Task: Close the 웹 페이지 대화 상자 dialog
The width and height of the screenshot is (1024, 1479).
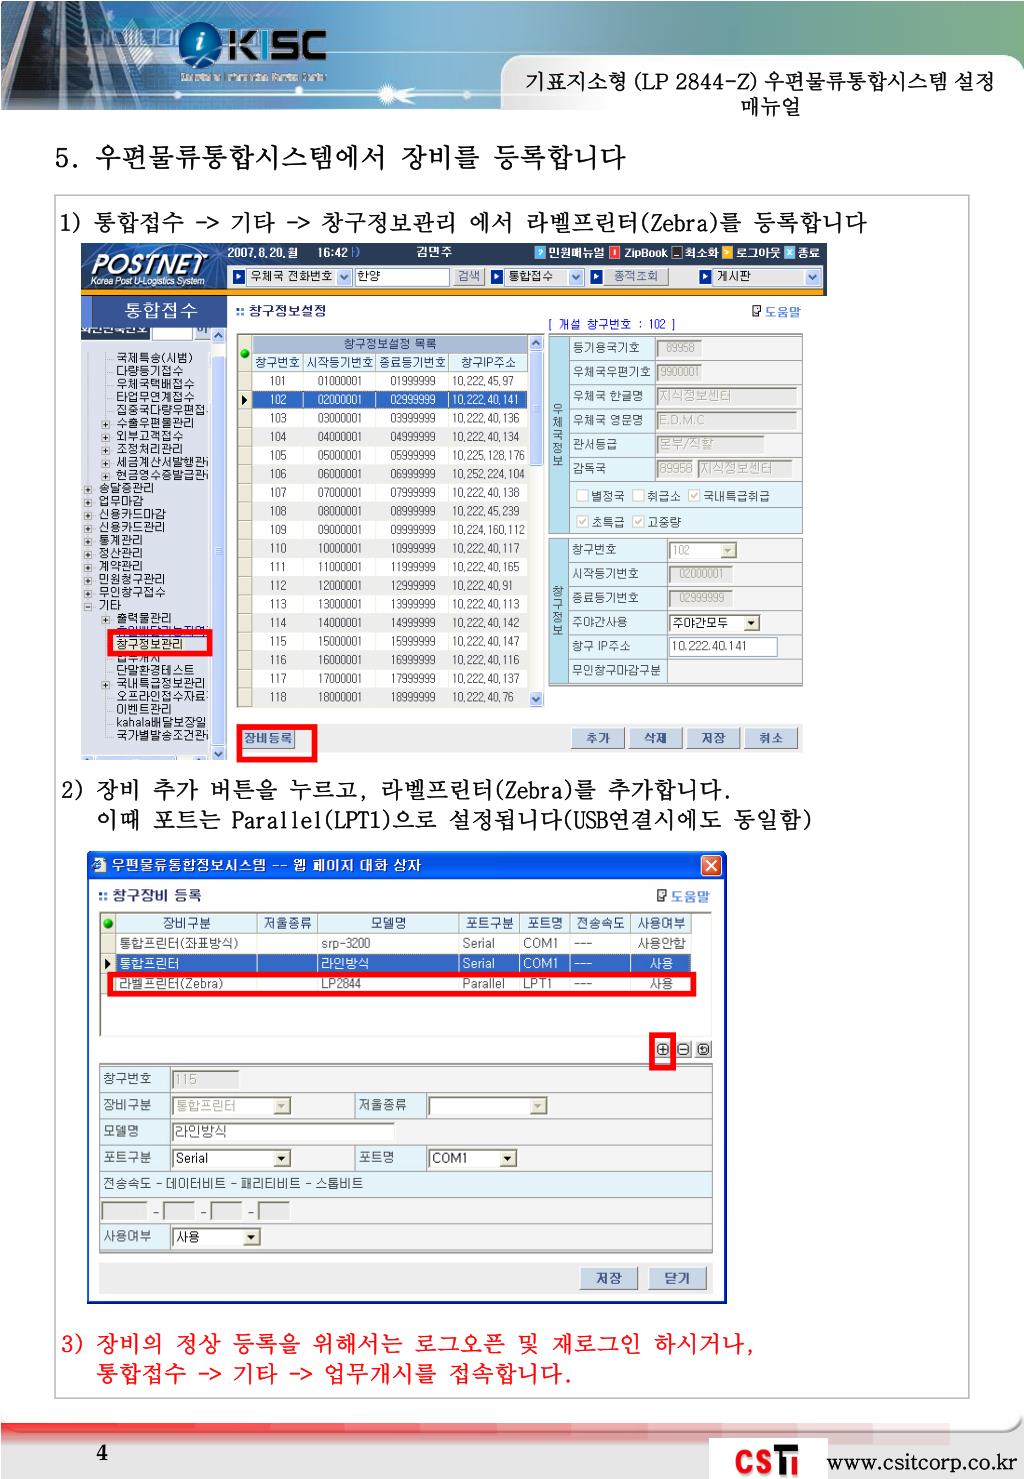Action: coord(711,865)
